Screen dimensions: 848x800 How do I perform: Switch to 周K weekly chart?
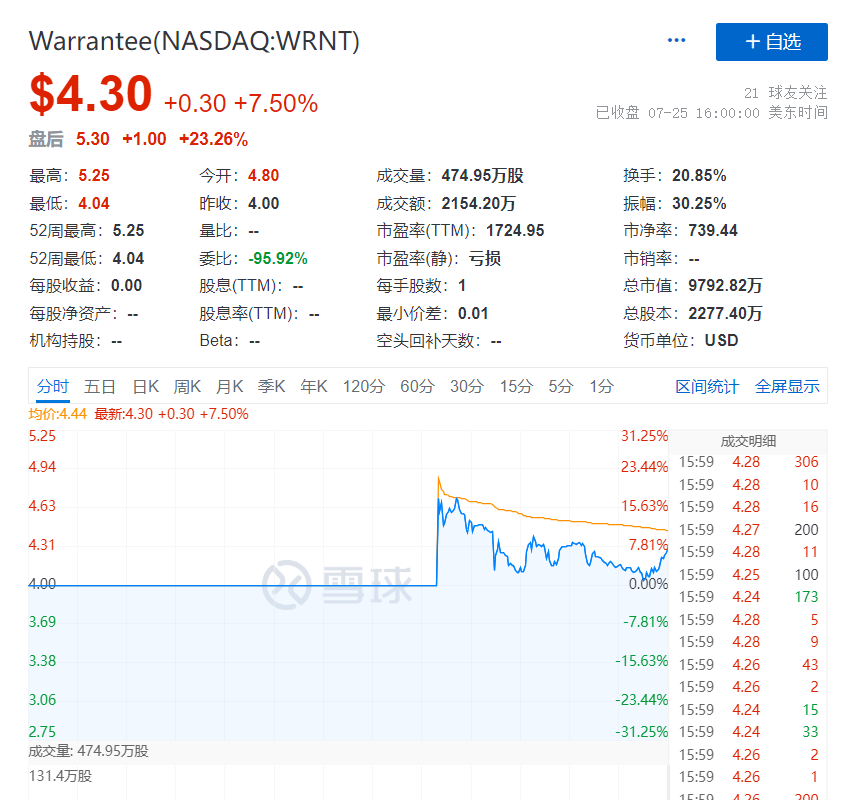187,387
